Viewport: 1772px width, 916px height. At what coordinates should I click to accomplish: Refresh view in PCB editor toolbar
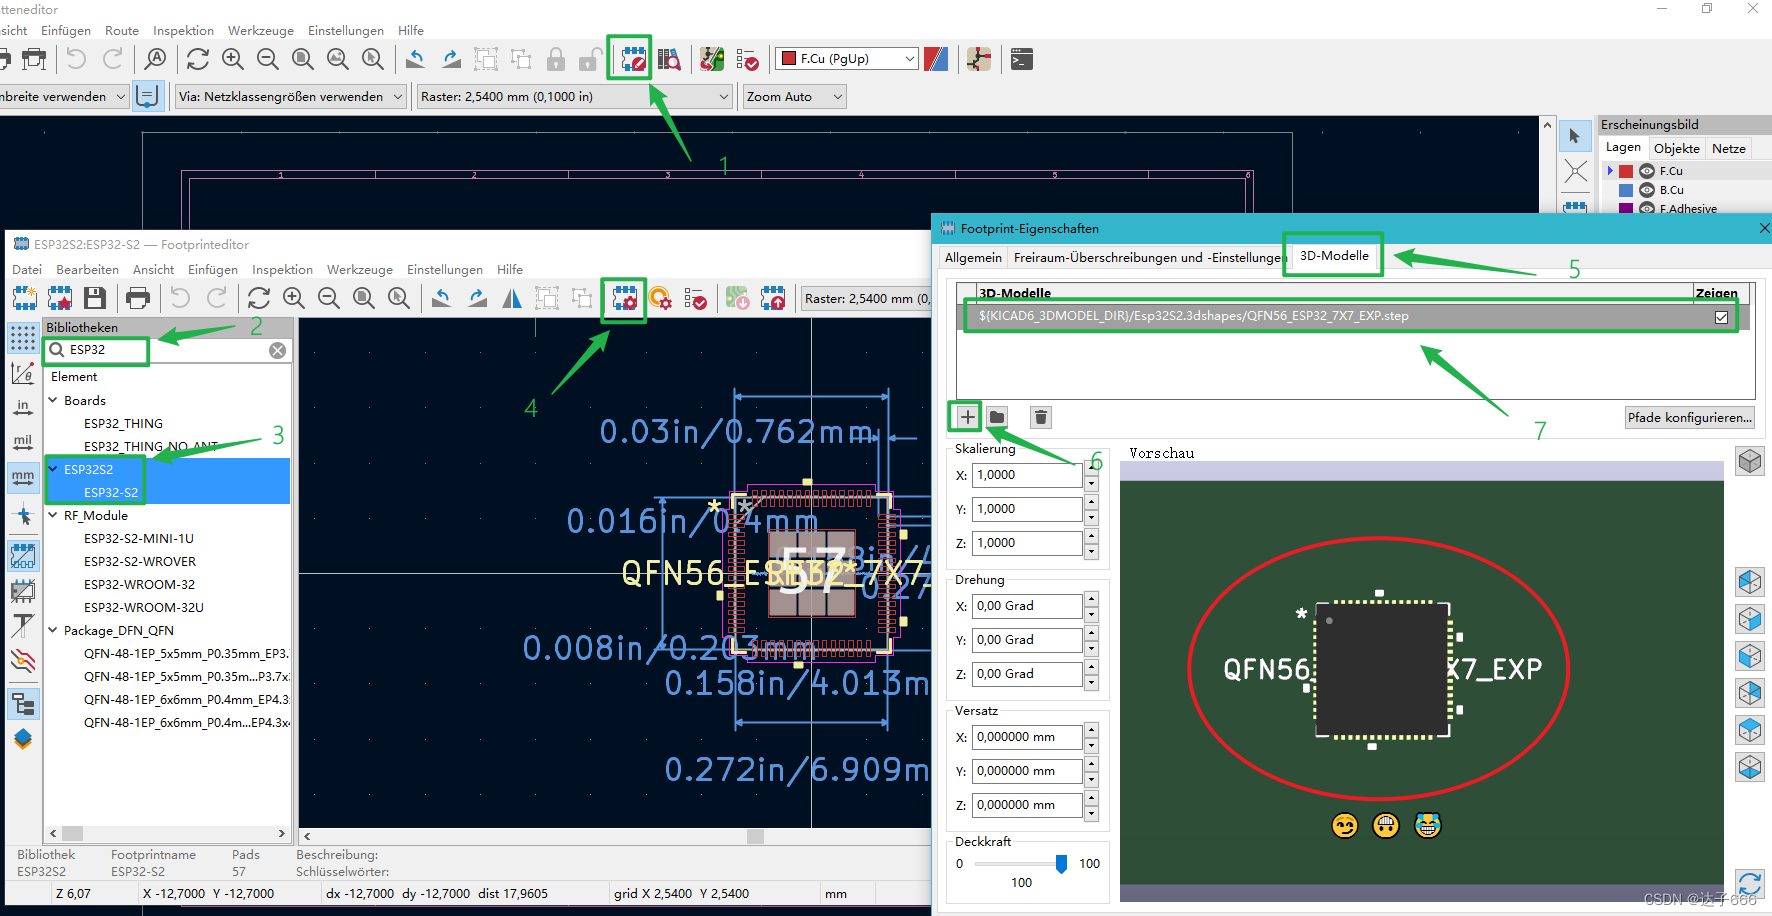[x=198, y=59]
